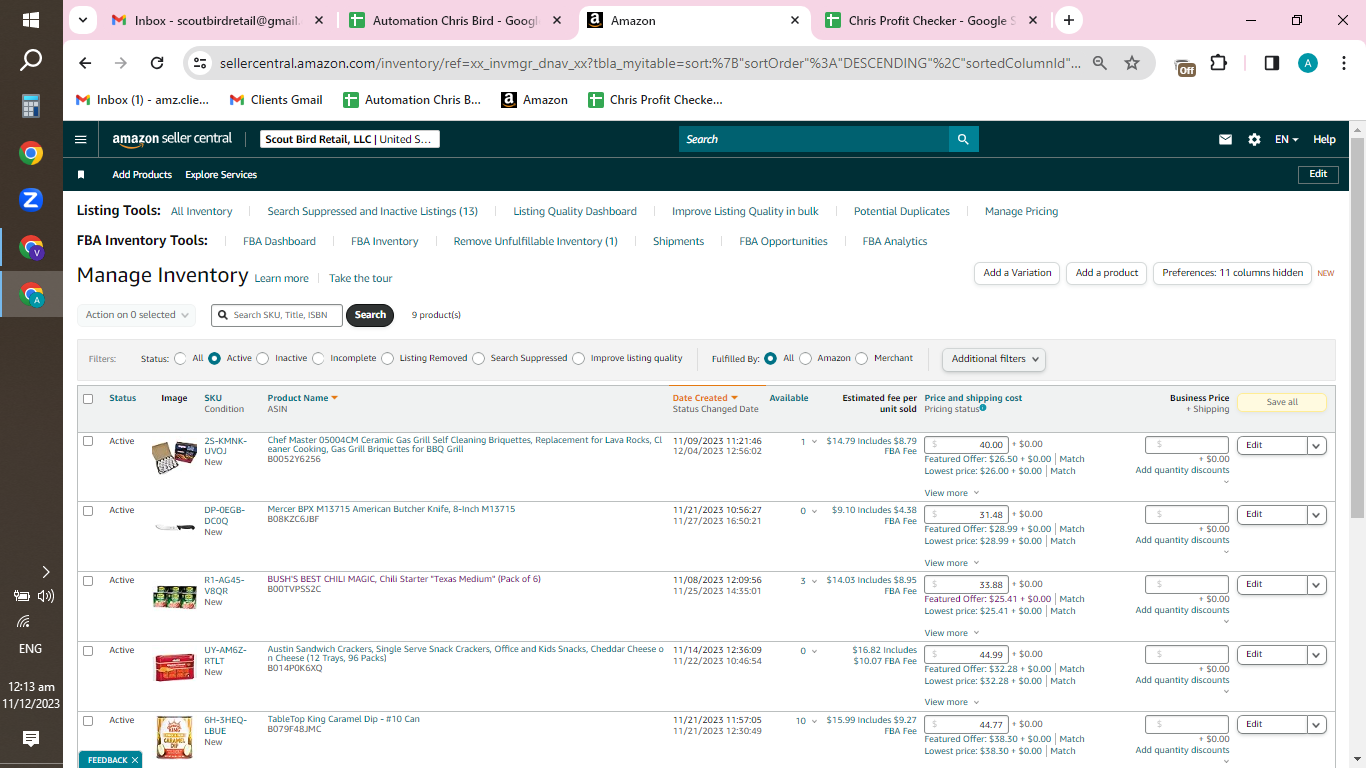The height and width of the screenshot is (768, 1366).
Task: Open the Zoom app from taskbar
Action: [x=31, y=199]
